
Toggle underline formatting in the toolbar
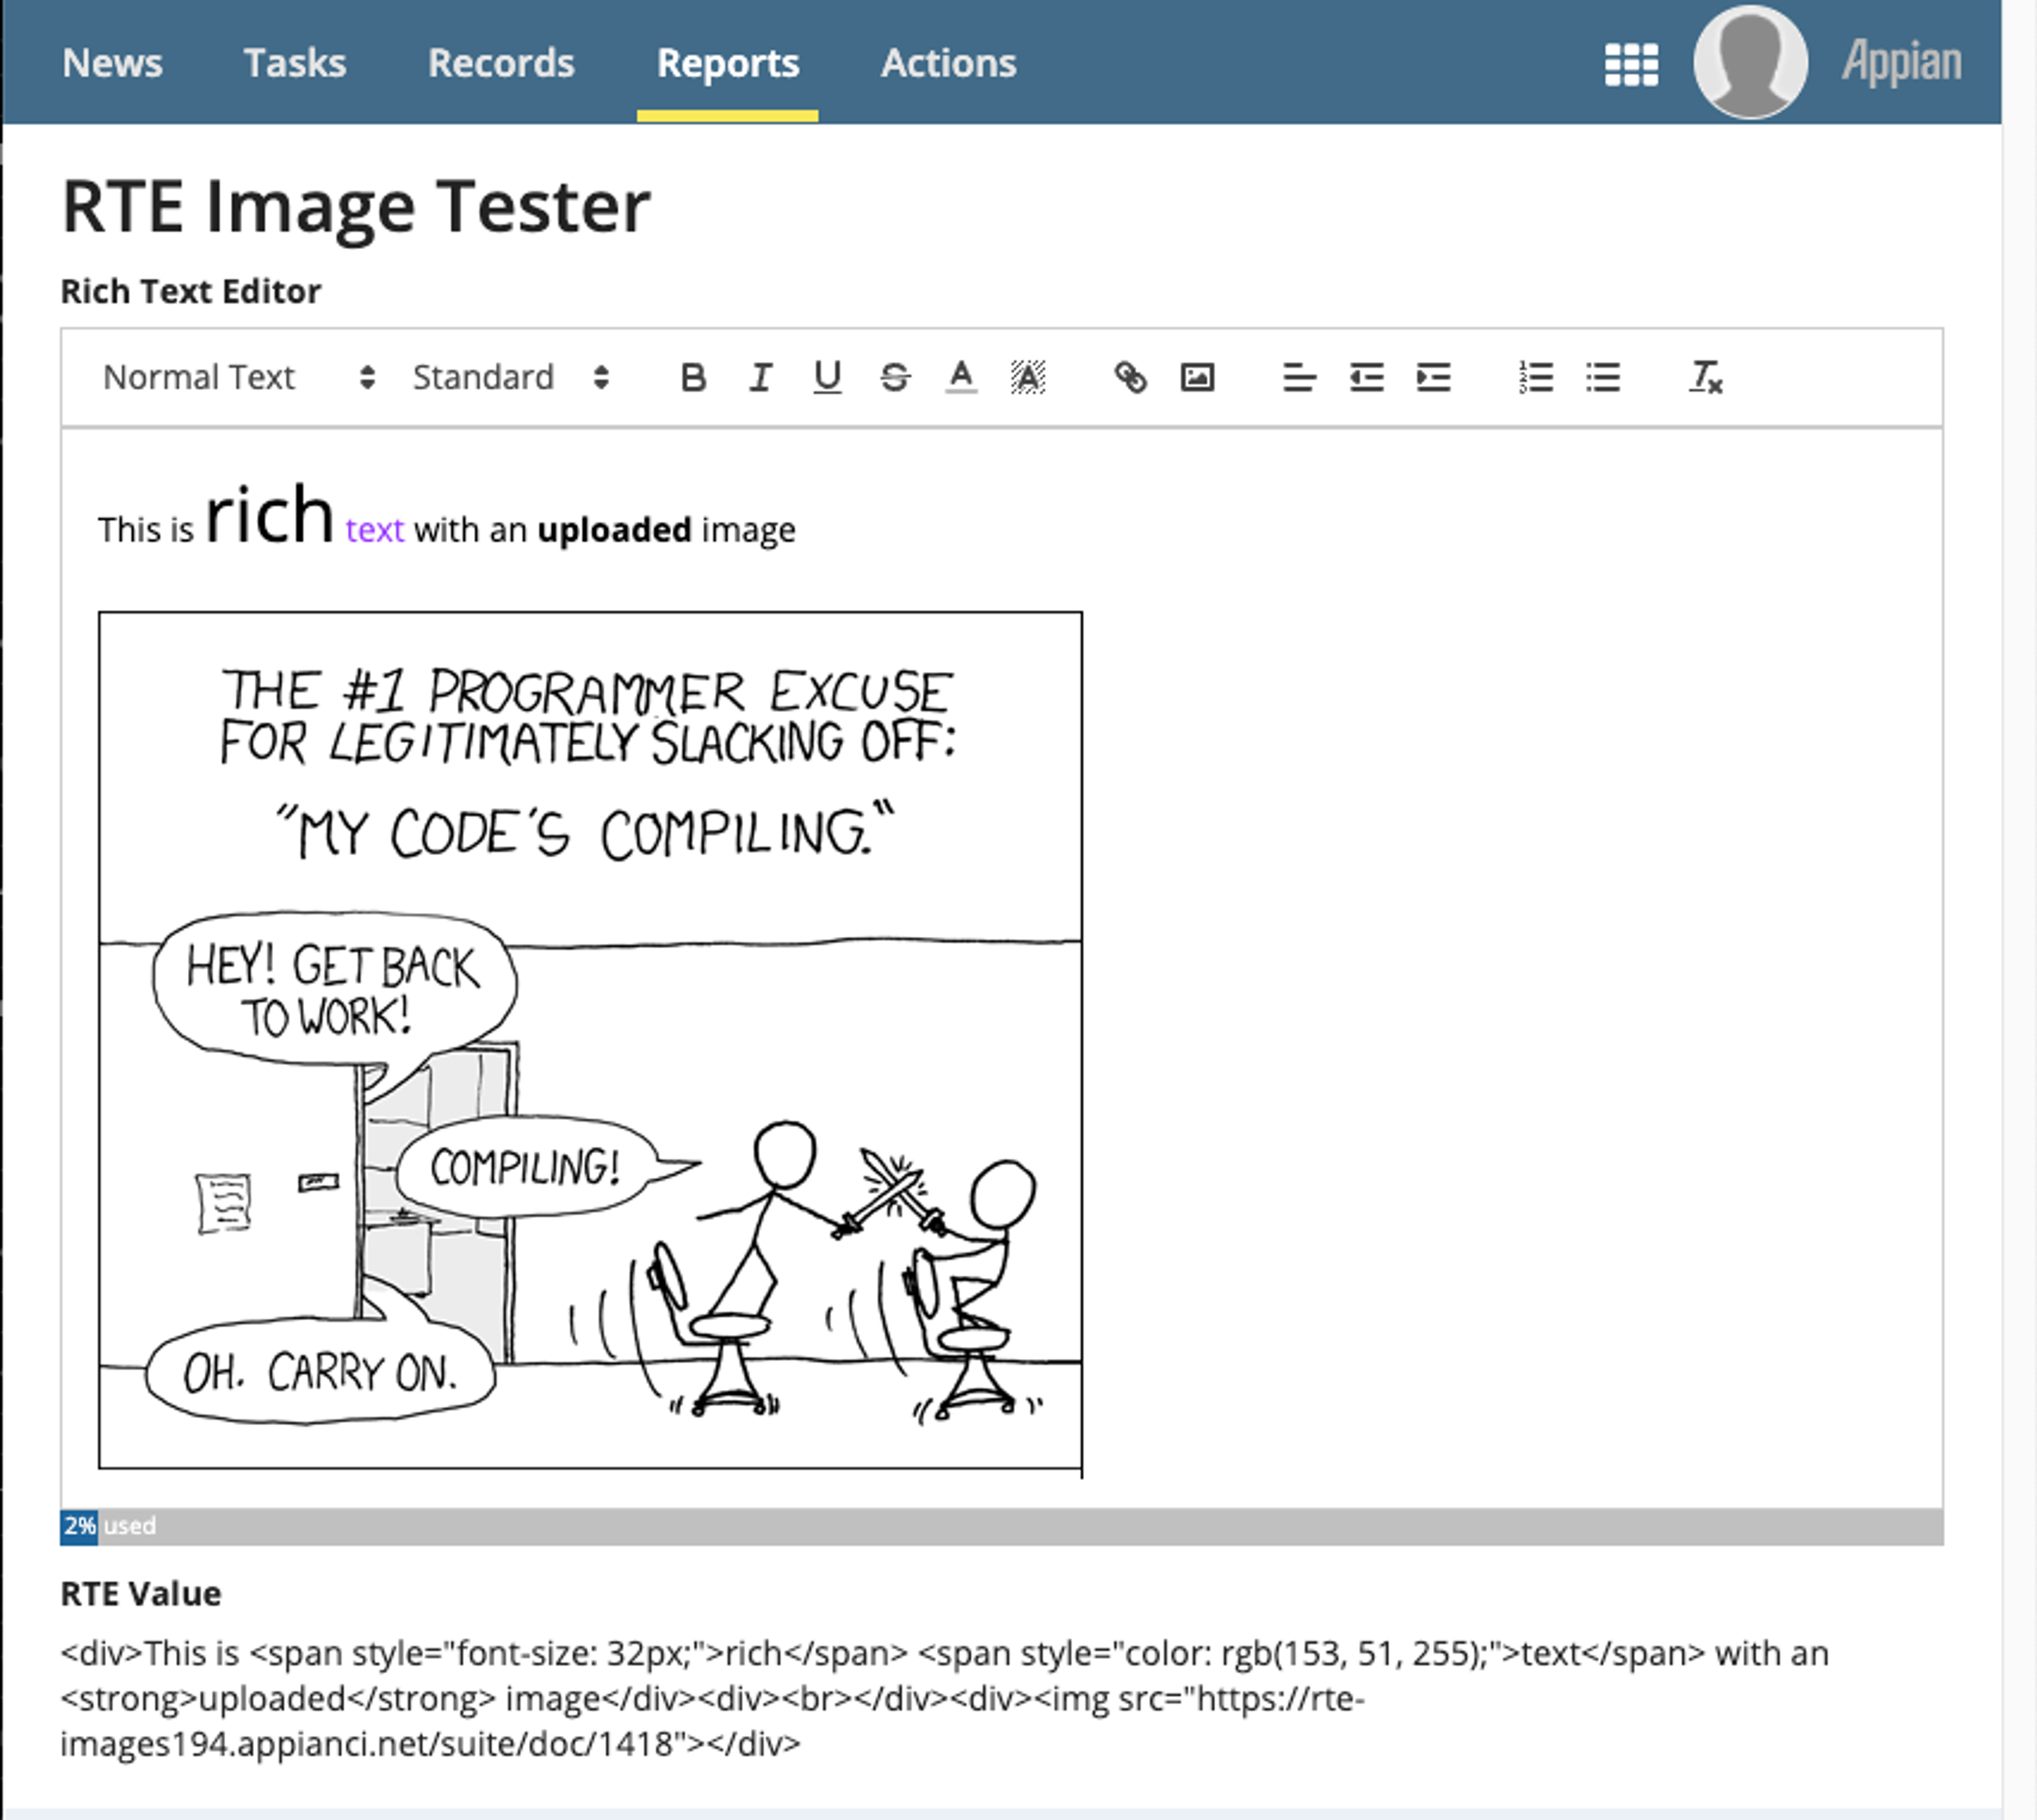pos(827,378)
